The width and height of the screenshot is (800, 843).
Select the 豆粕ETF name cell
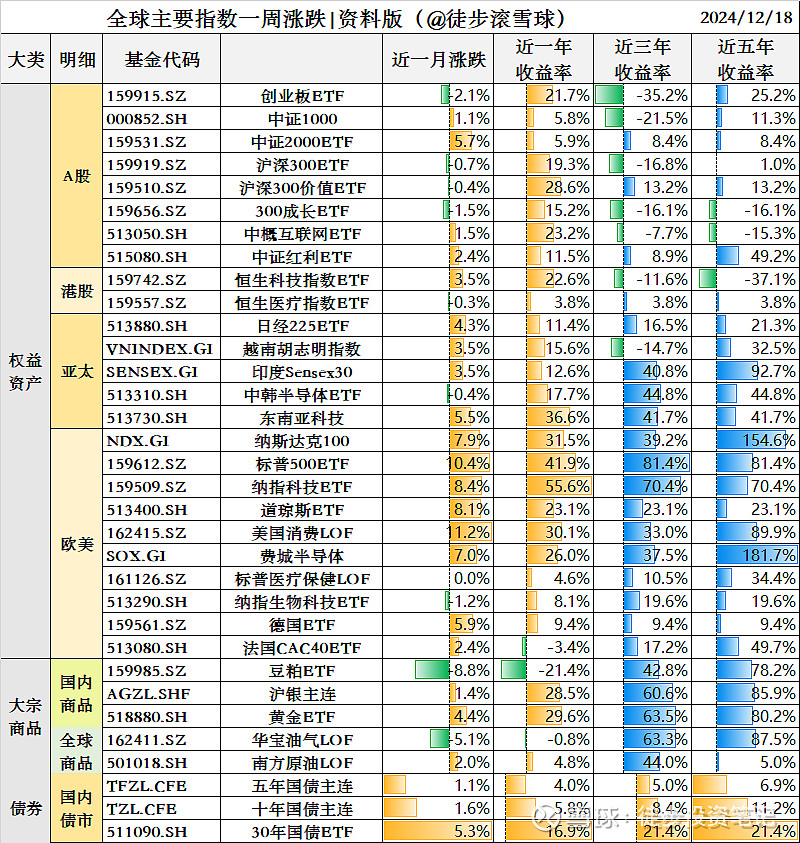pos(302,671)
